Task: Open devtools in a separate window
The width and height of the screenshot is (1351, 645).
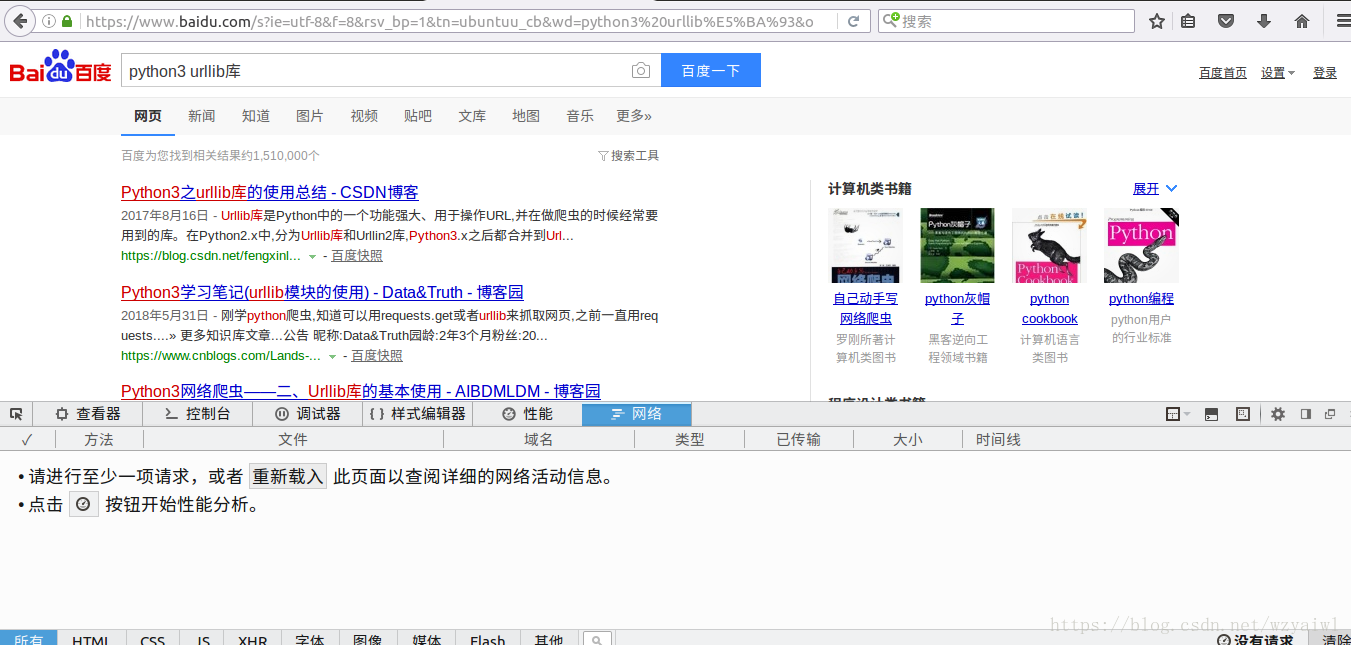Action: [x=1330, y=414]
